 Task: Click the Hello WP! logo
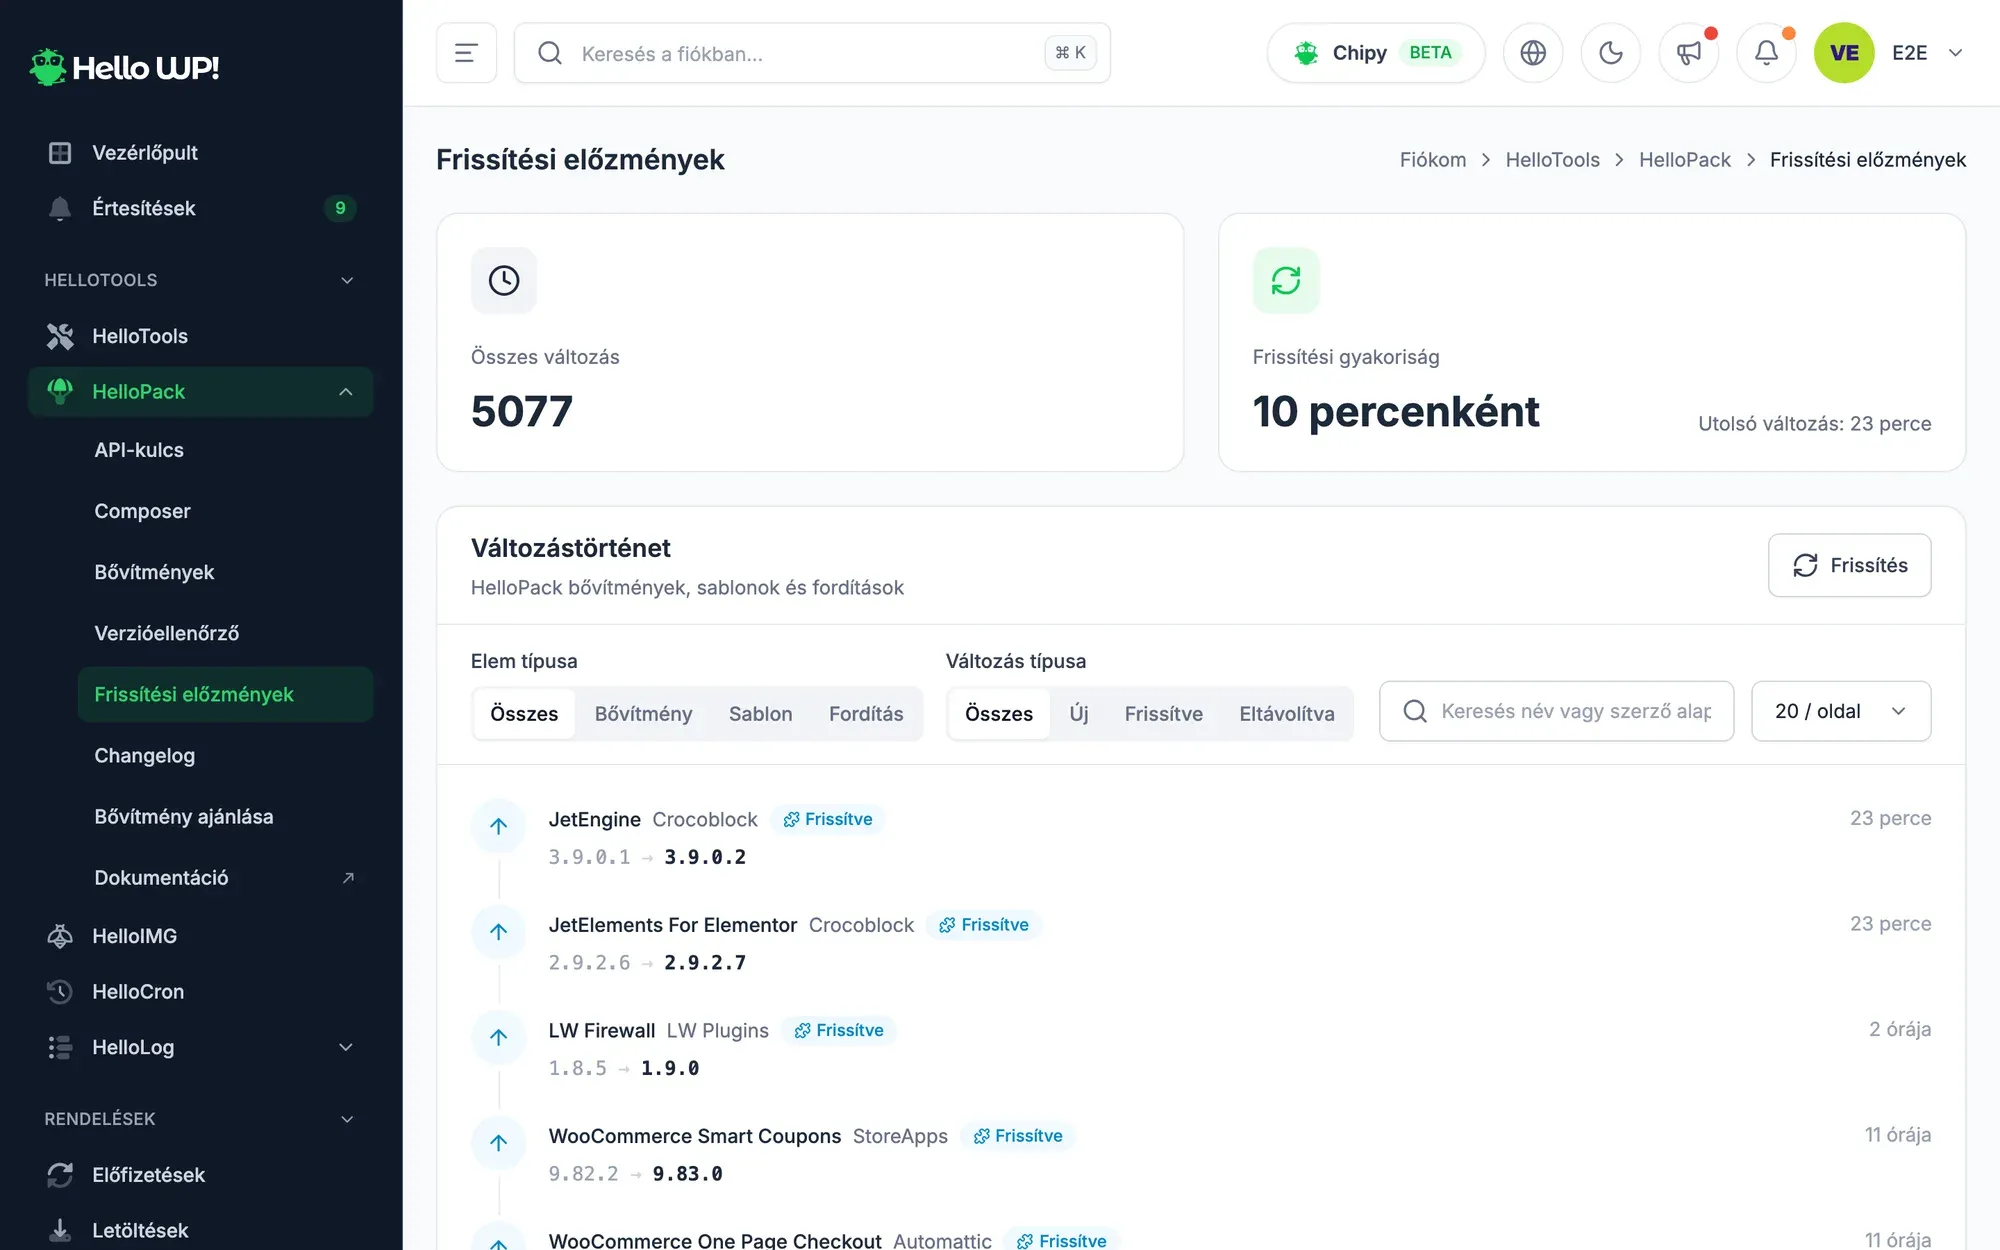125,67
